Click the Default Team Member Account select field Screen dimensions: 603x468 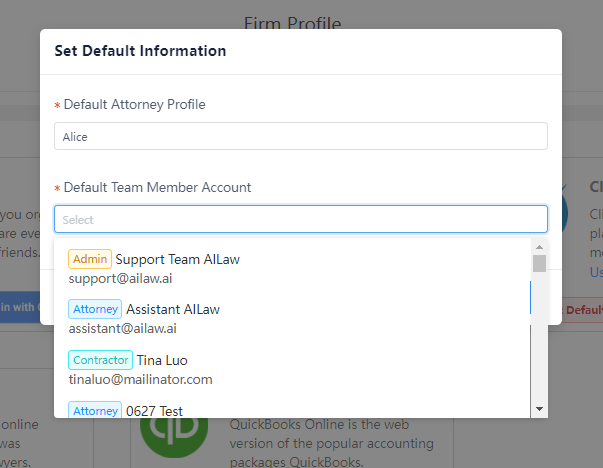coord(301,219)
